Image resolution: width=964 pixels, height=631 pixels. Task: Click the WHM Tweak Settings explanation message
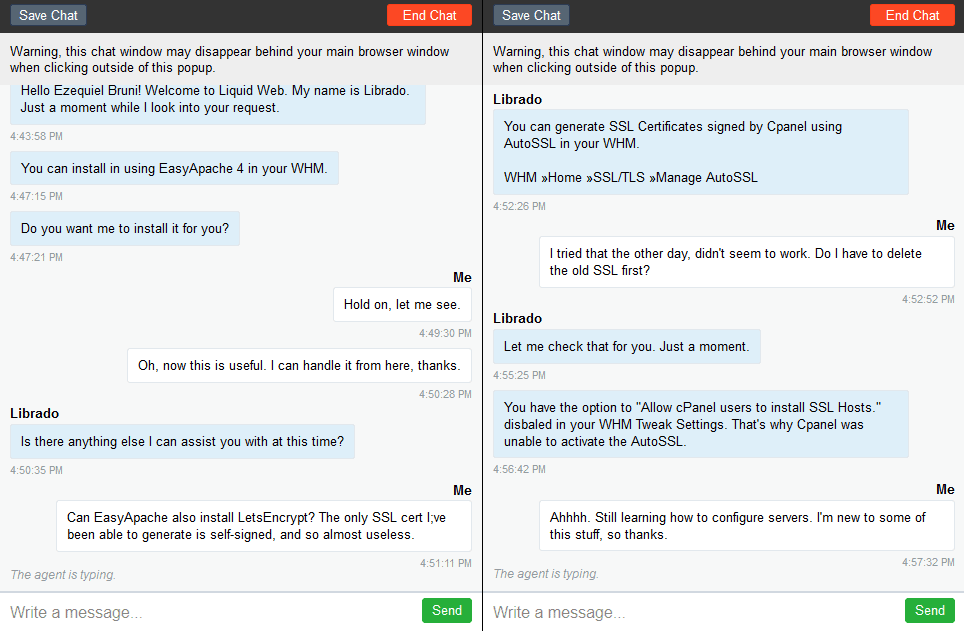click(701, 424)
